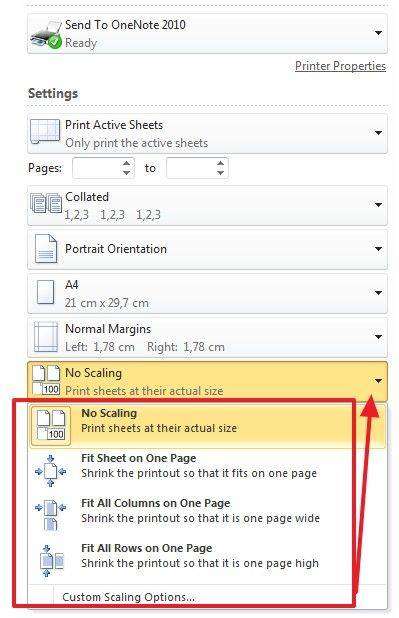Select No Scaling option in the list
Screen dimensions: 399x618
point(207,426)
